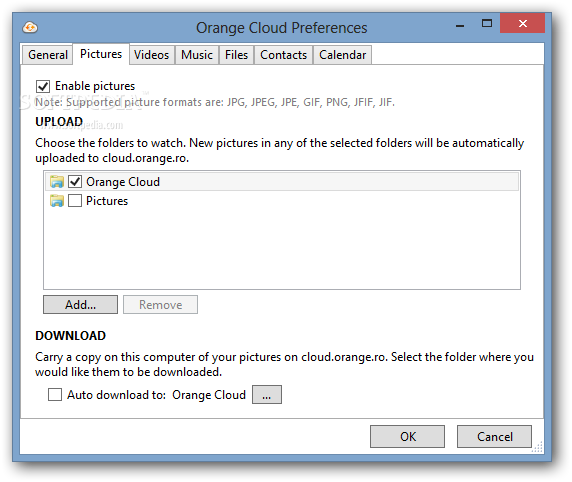Toggle the Enable pictures checkbox

43,86
